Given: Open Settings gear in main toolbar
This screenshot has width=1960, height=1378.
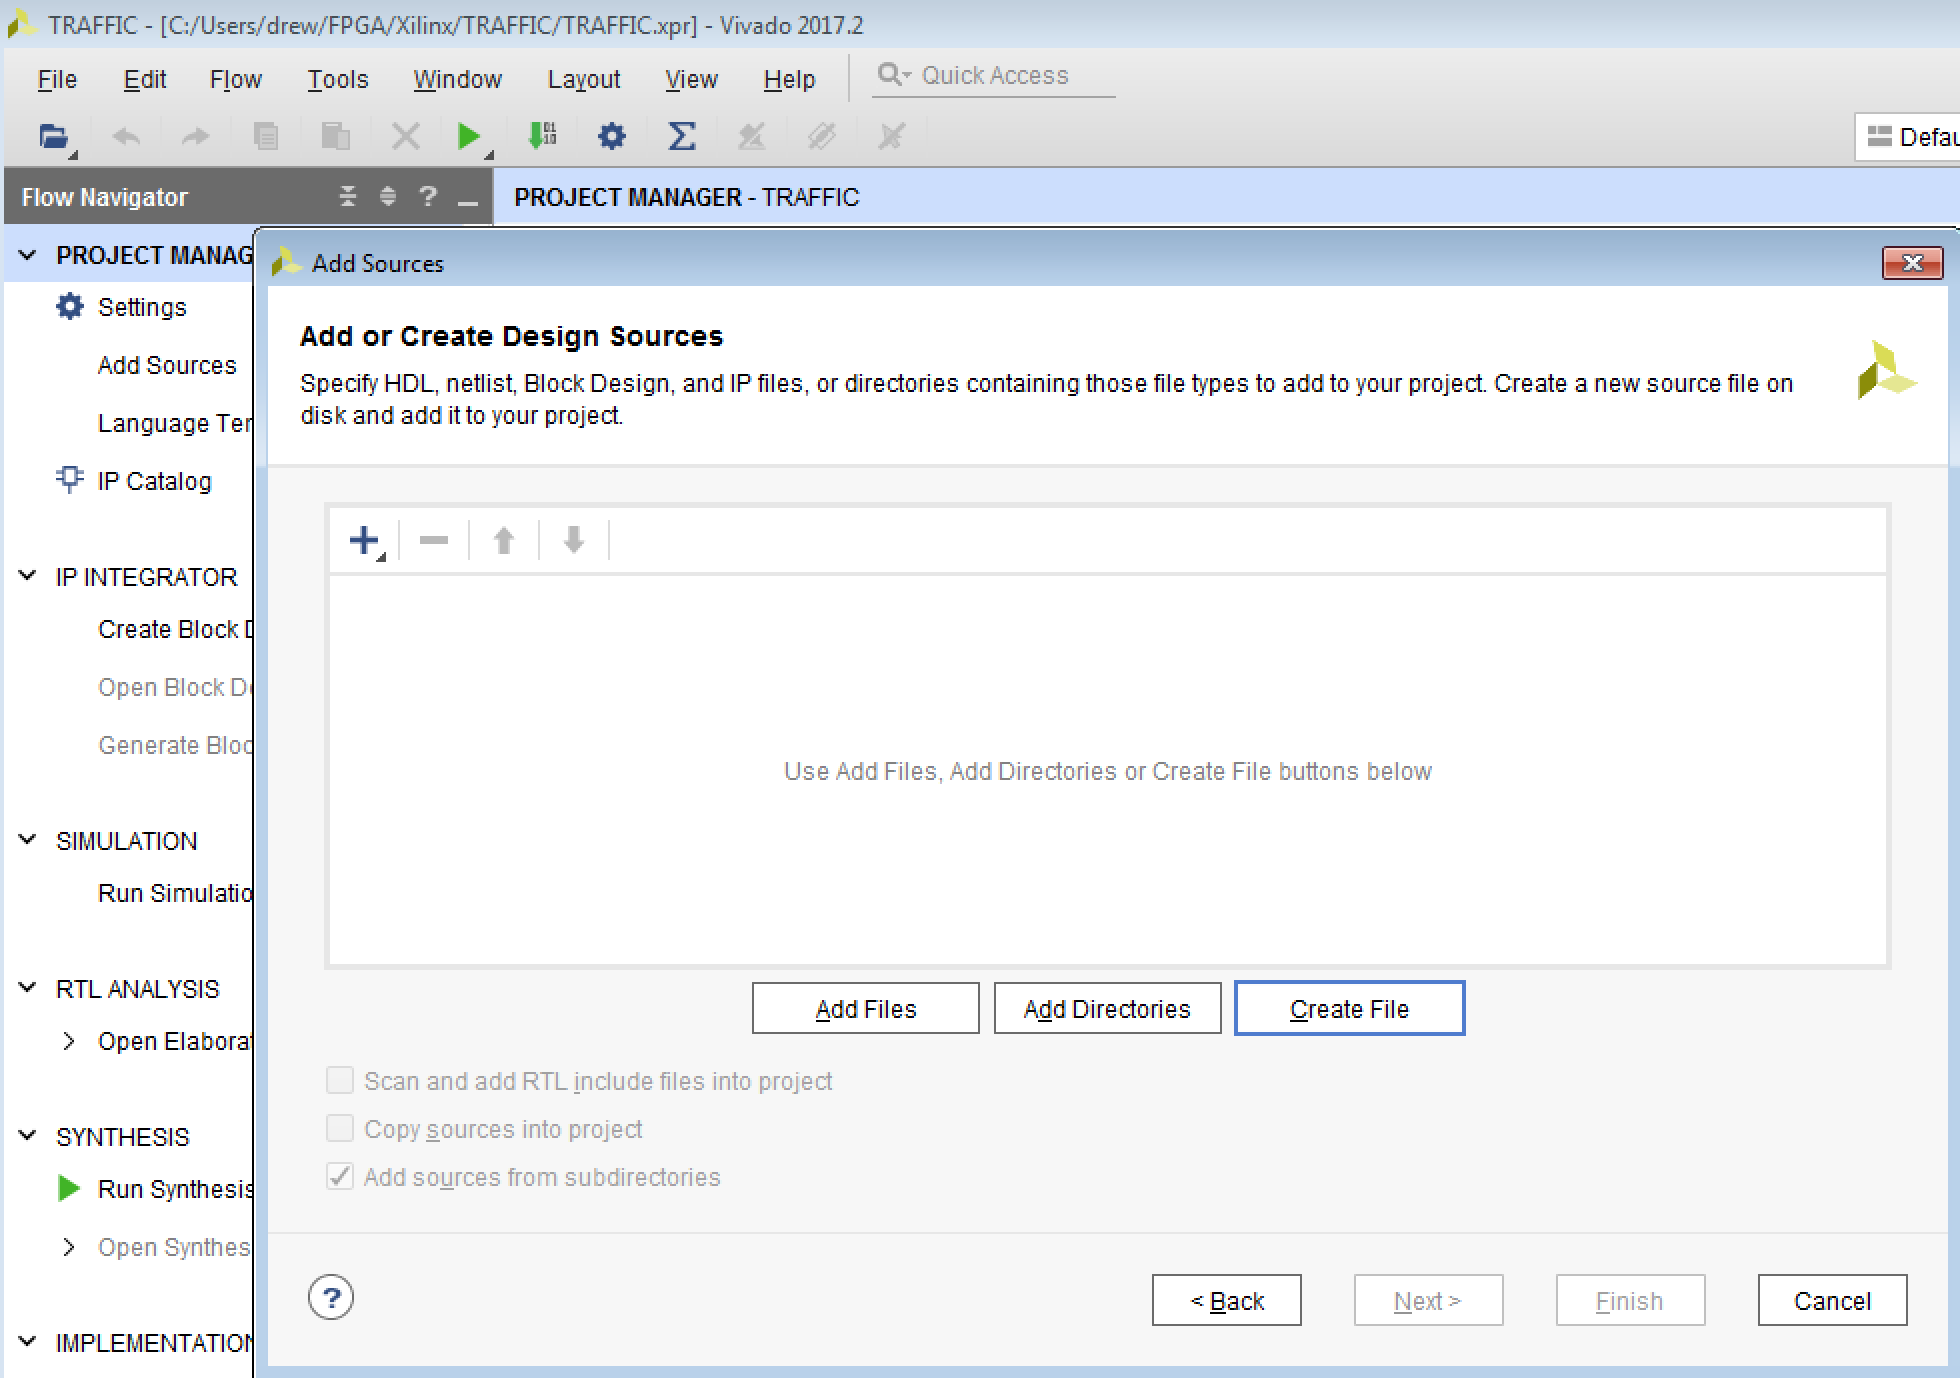Looking at the screenshot, I should coord(612,136).
